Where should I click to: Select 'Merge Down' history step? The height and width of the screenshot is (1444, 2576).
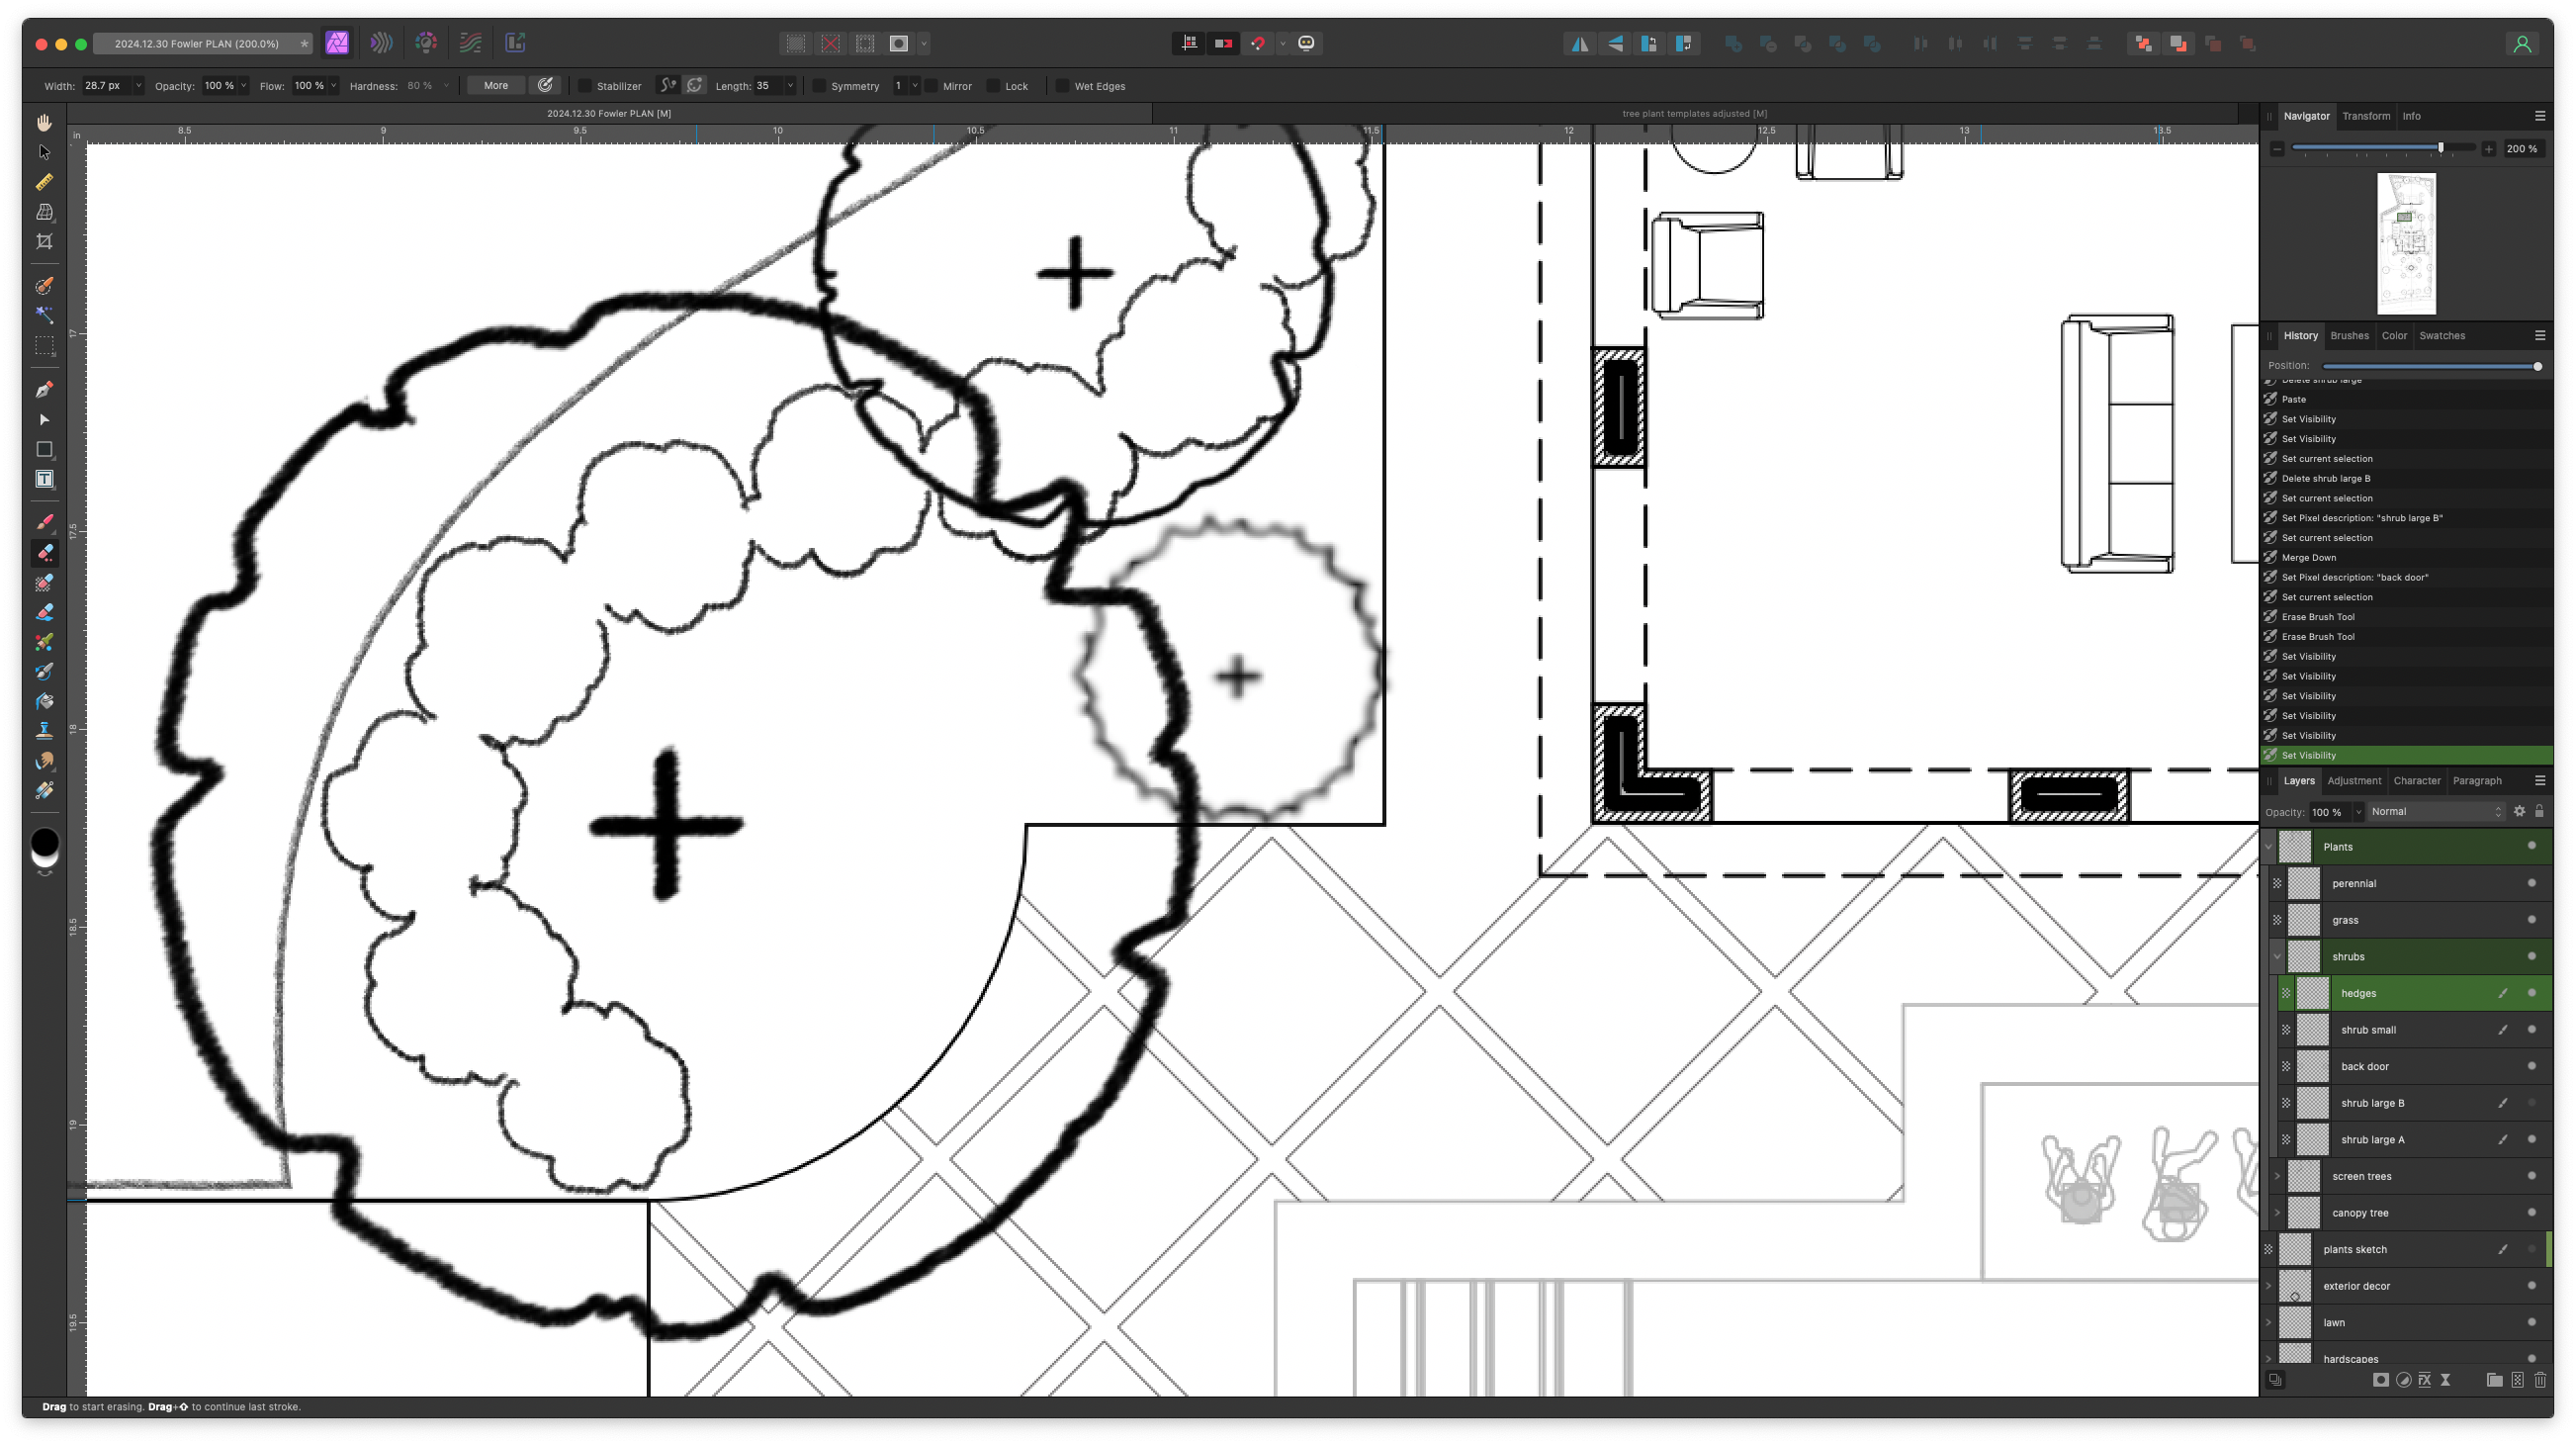[x=2407, y=558]
